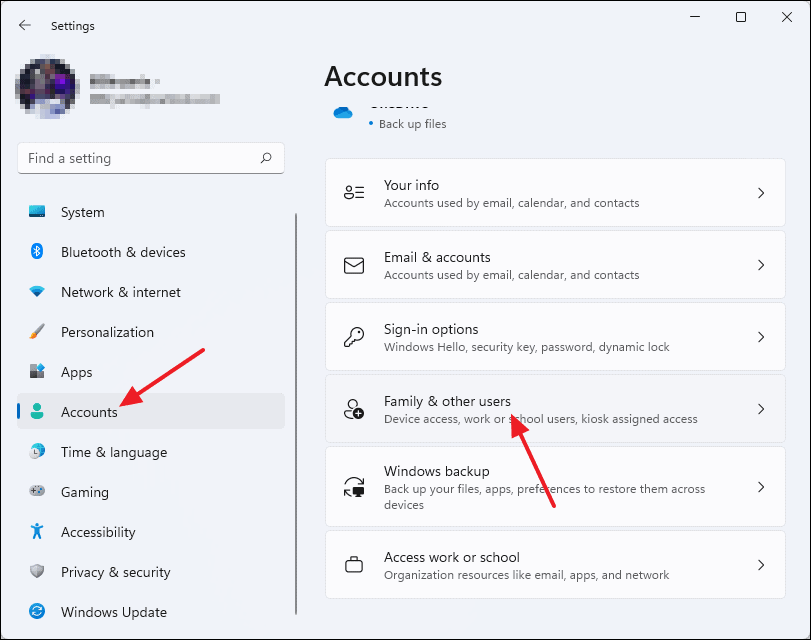Click the Back up files link

coord(412,123)
